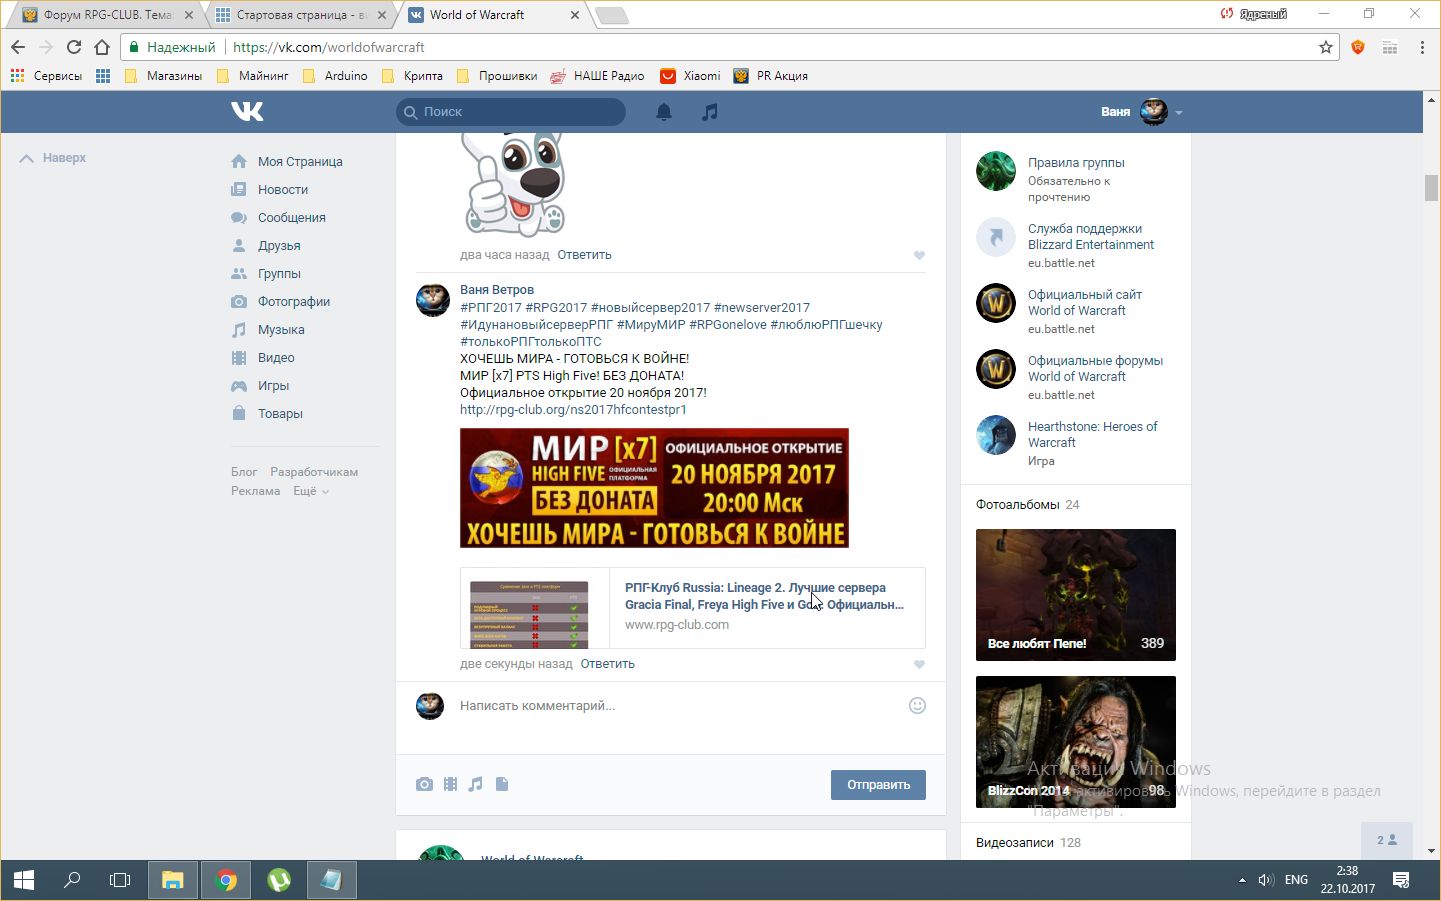Open Крипта bookmarks folder

coord(412,76)
